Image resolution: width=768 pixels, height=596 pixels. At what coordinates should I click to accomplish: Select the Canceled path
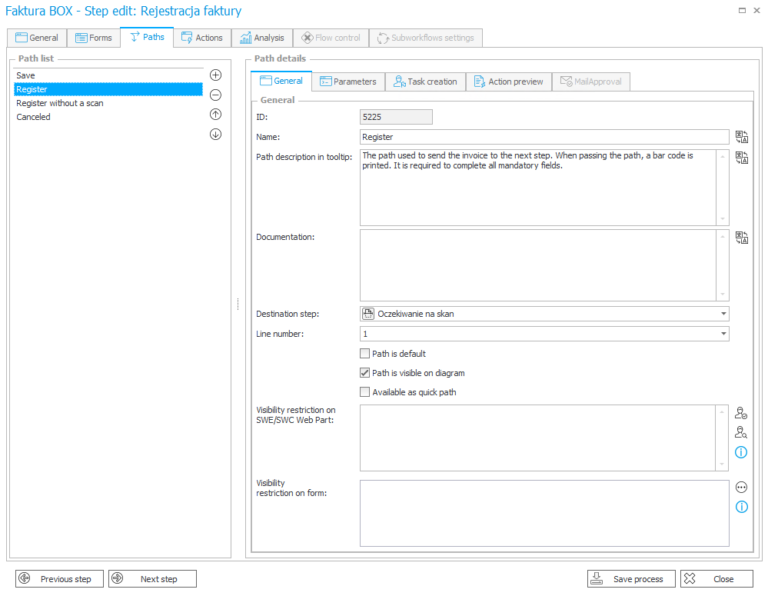click(108, 117)
